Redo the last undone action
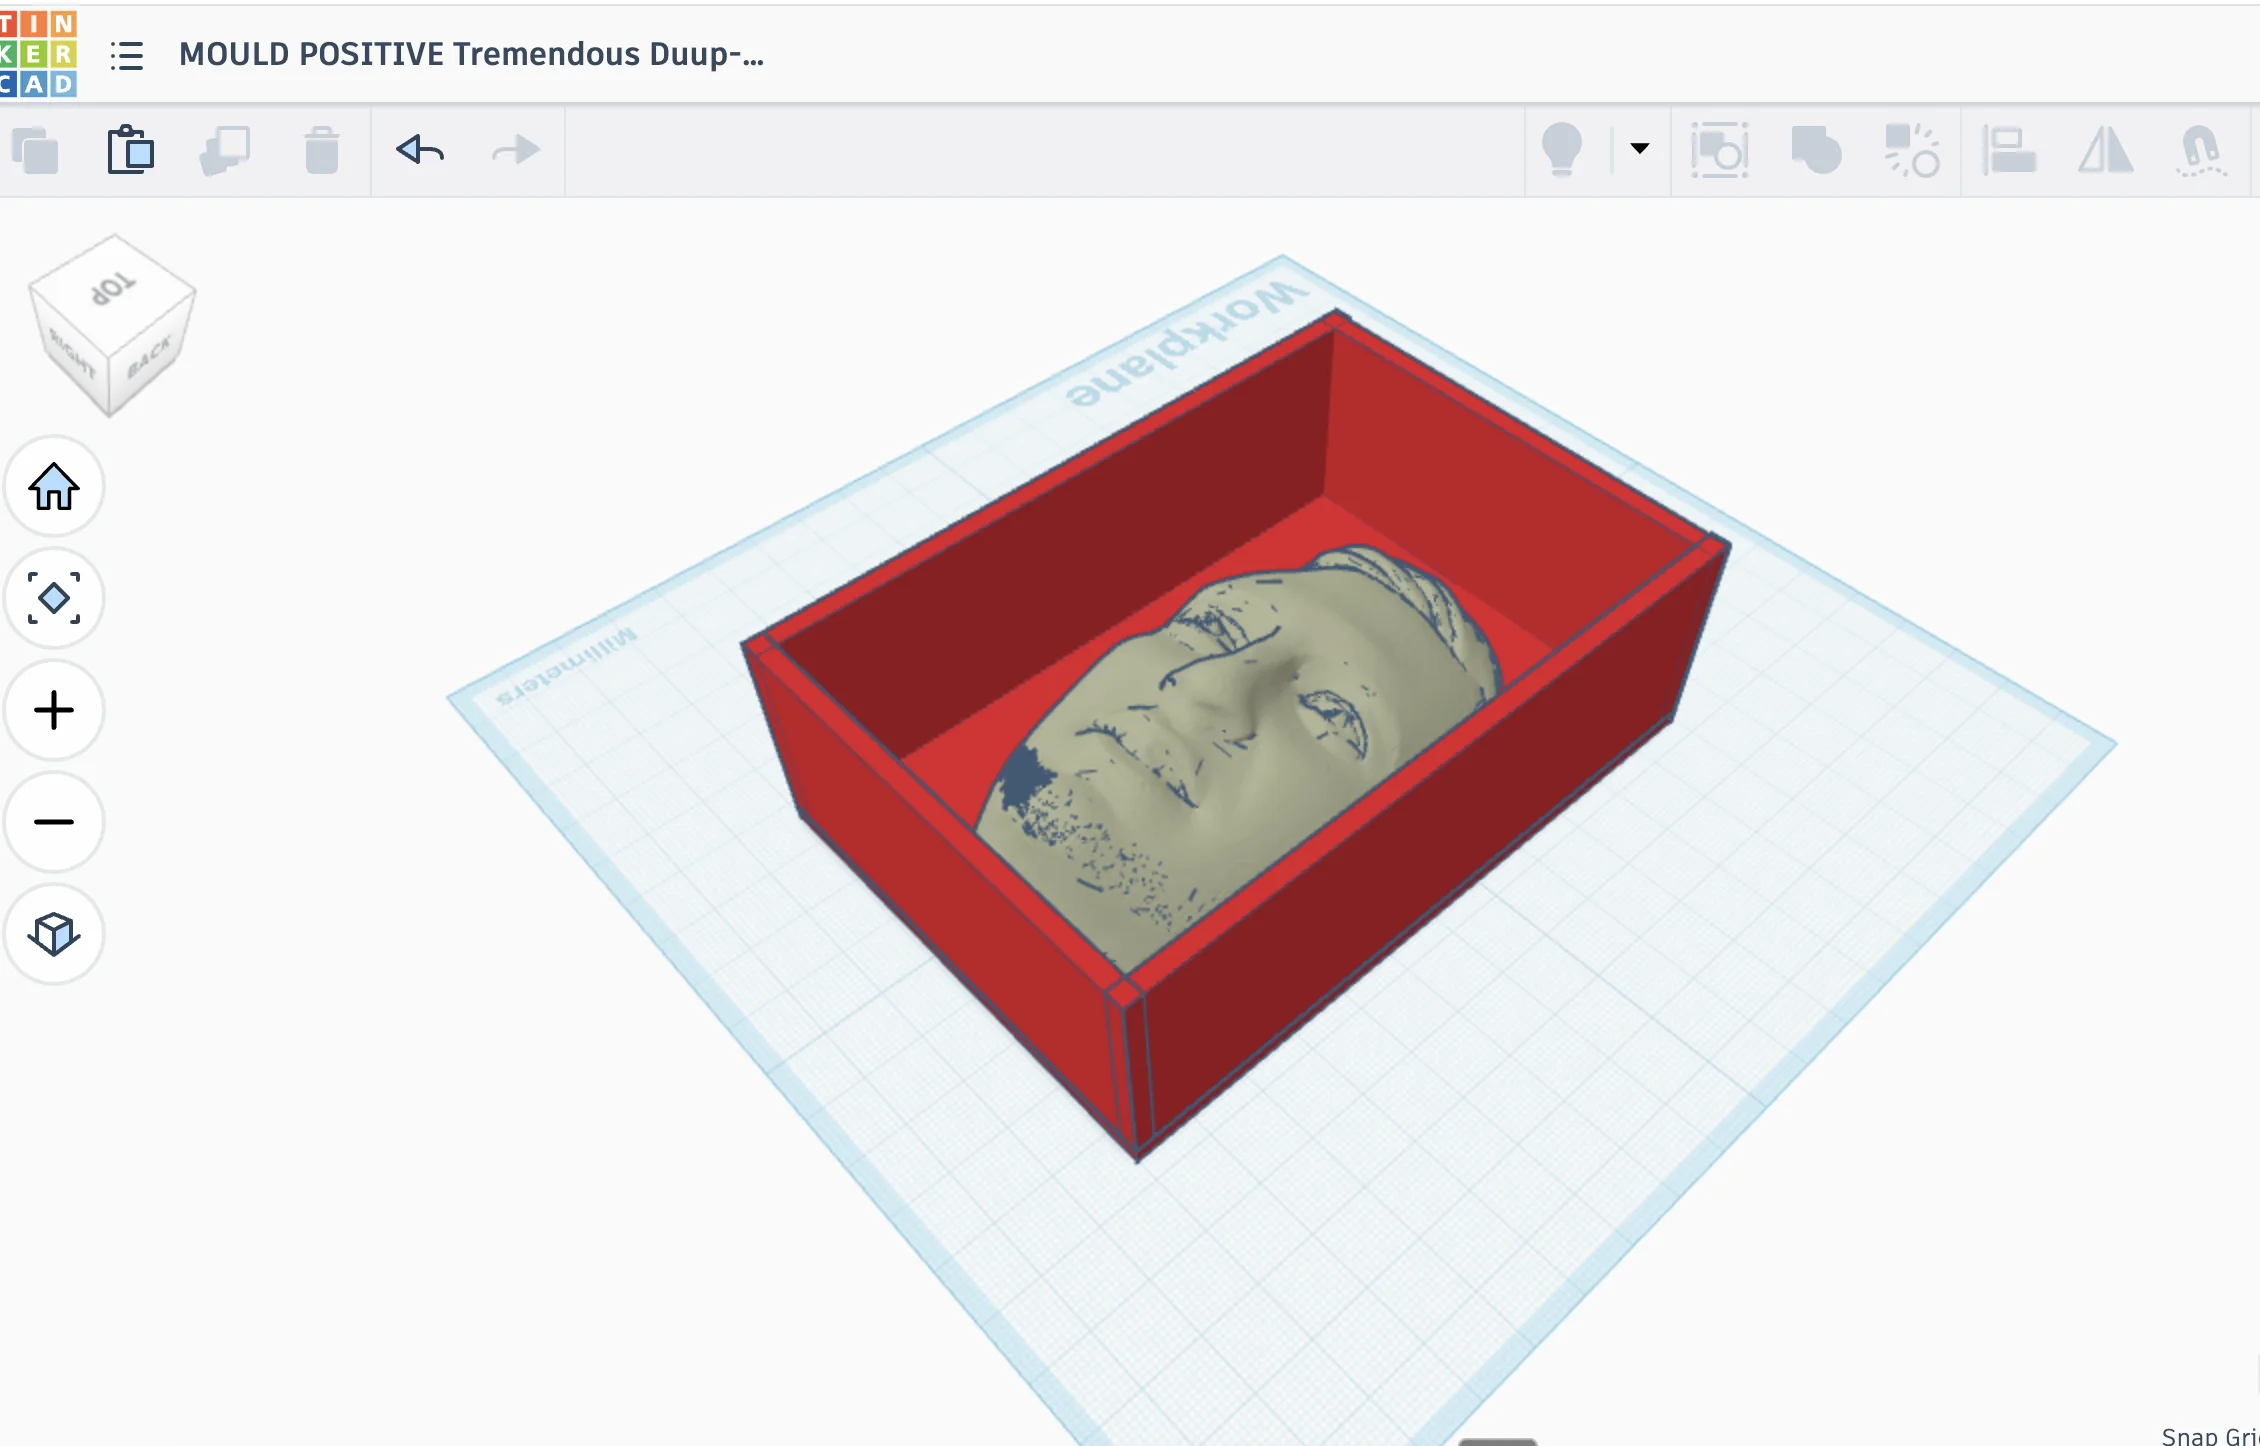 (516, 150)
